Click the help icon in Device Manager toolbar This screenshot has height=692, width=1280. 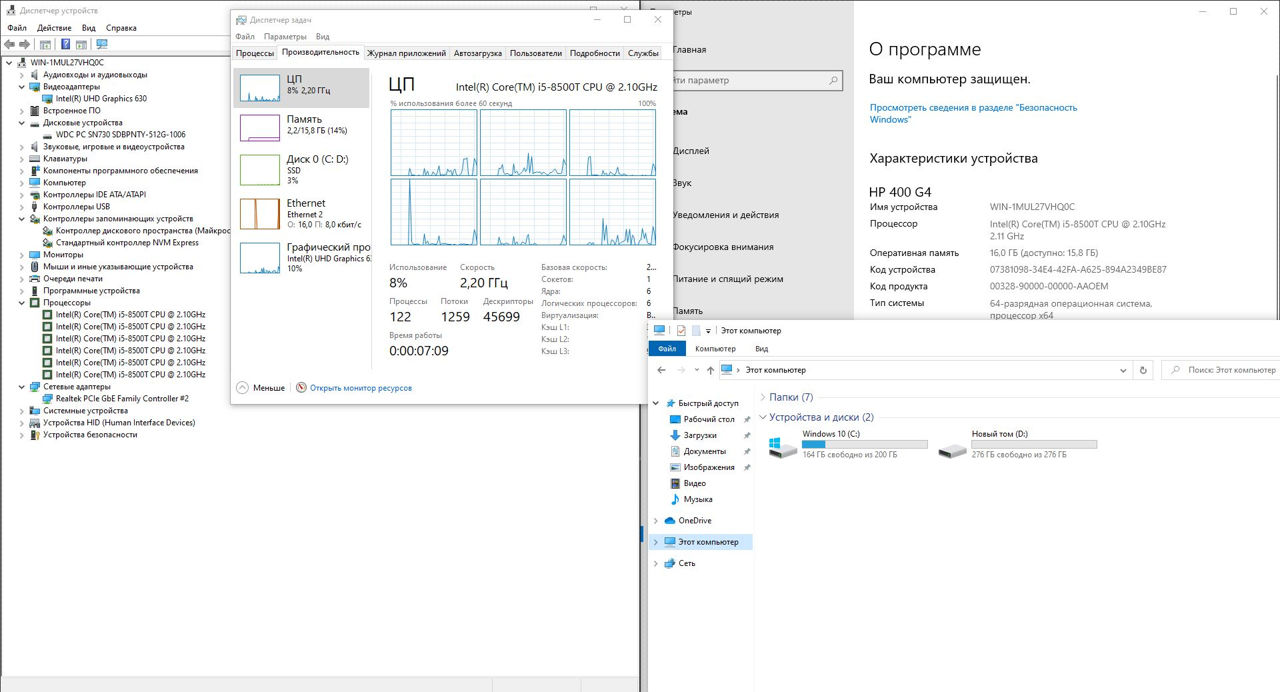66,44
